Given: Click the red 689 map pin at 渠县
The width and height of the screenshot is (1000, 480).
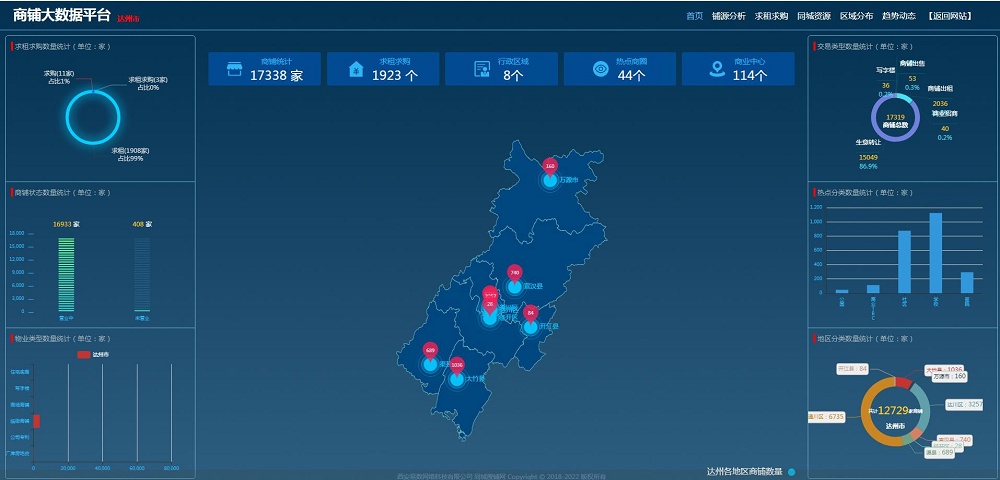Looking at the screenshot, I should pyautogui.click(x=430, y=350).
